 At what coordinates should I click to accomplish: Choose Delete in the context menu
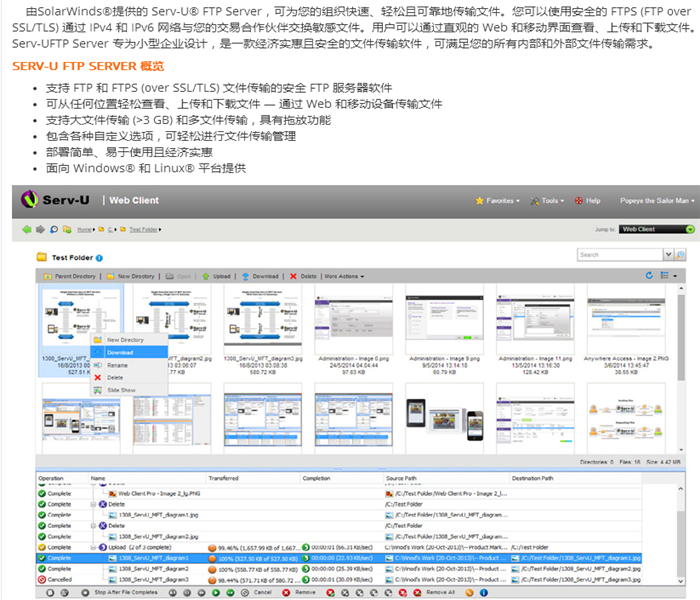click(x=129, y=378)
